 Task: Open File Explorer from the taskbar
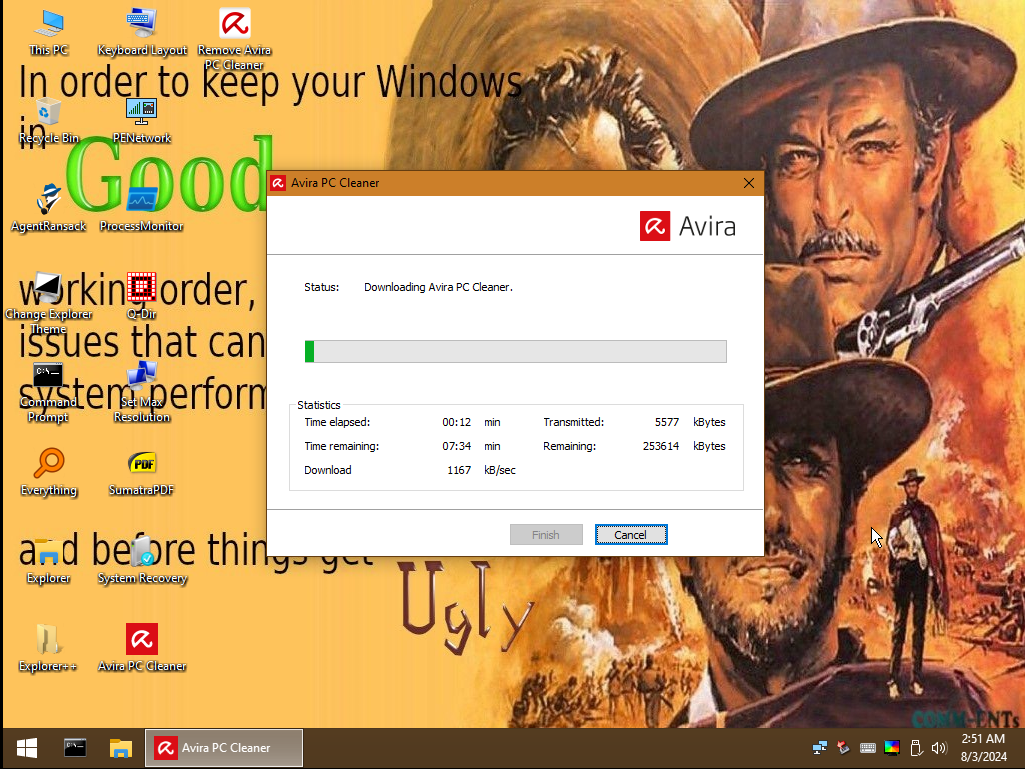pos(121,747)
